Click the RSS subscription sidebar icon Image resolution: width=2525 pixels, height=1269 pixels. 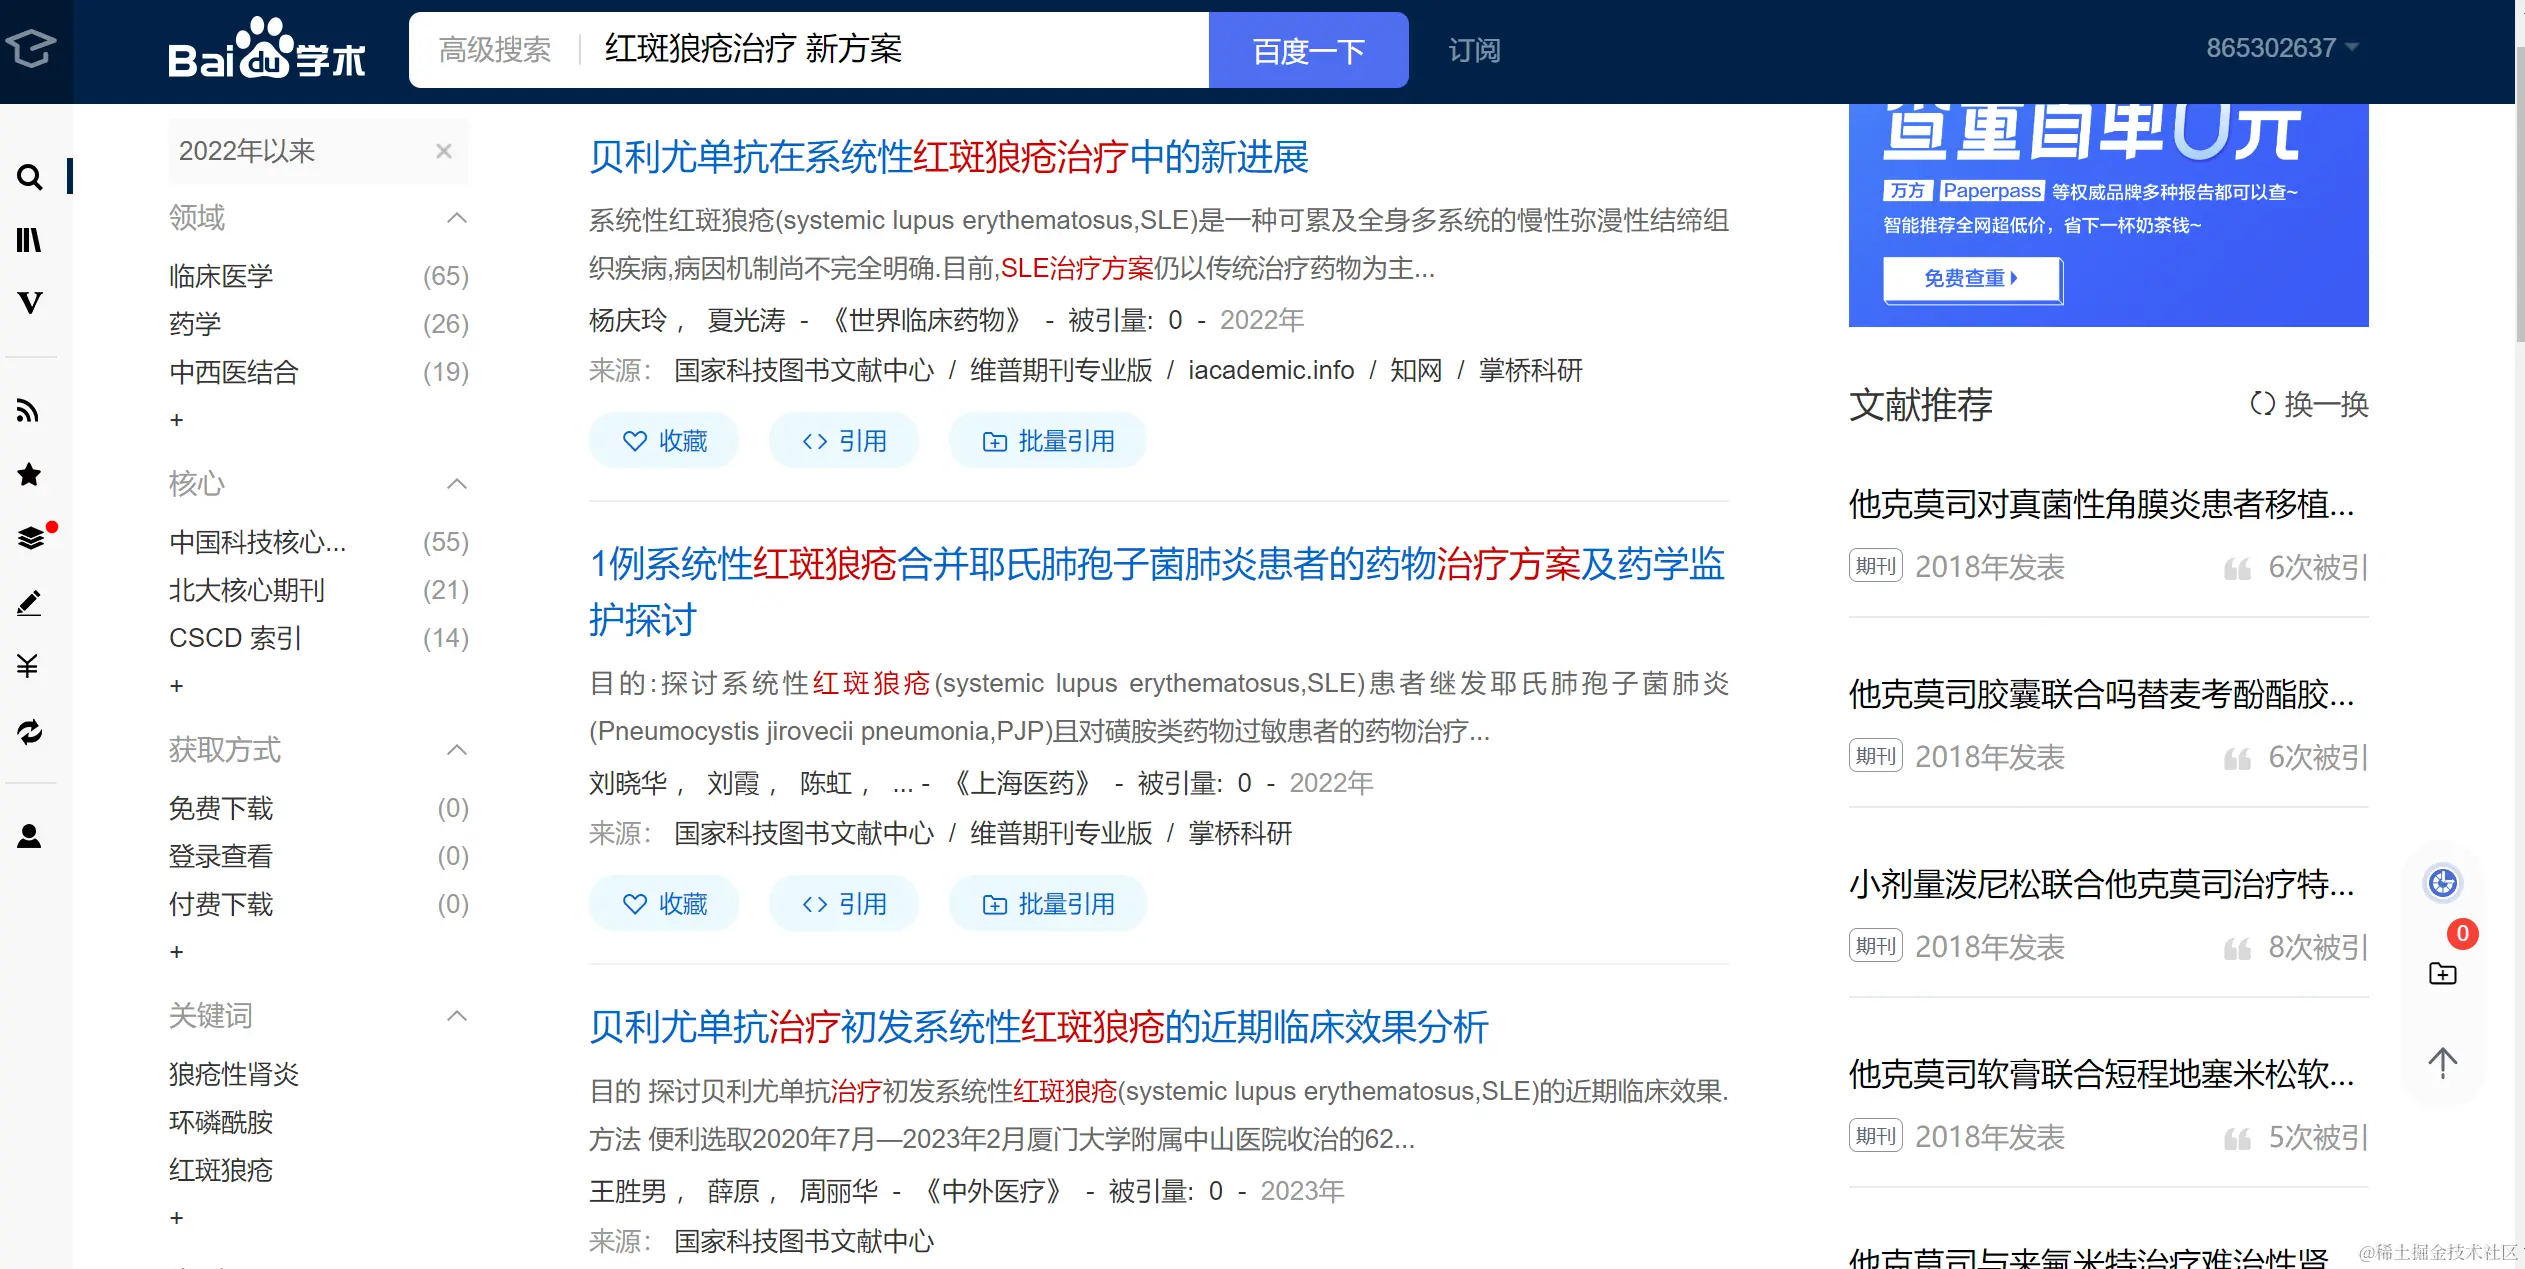(29, 411)
